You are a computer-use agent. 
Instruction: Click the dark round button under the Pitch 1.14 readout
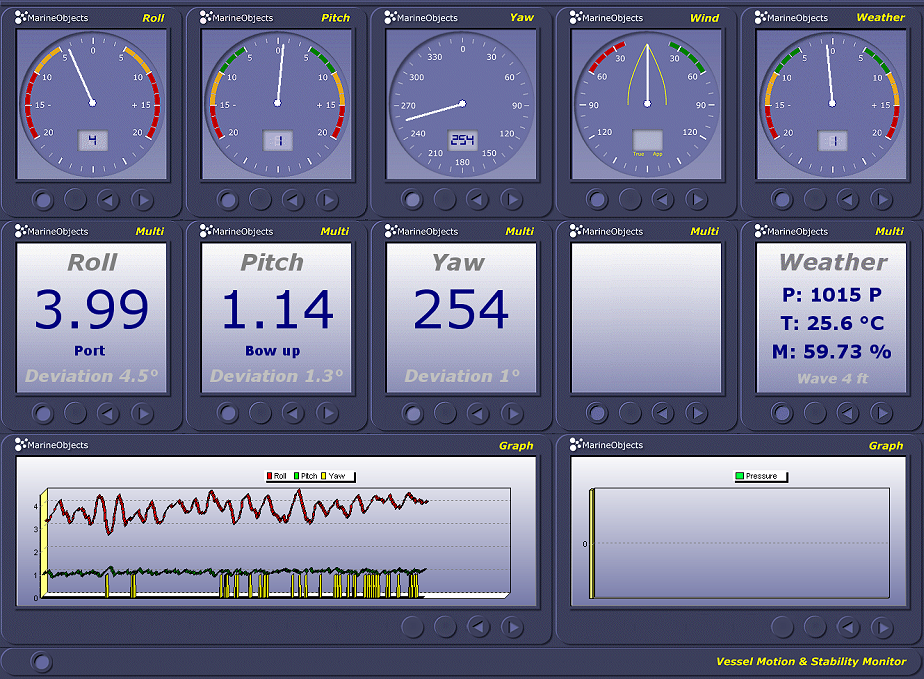pos(260,414)
